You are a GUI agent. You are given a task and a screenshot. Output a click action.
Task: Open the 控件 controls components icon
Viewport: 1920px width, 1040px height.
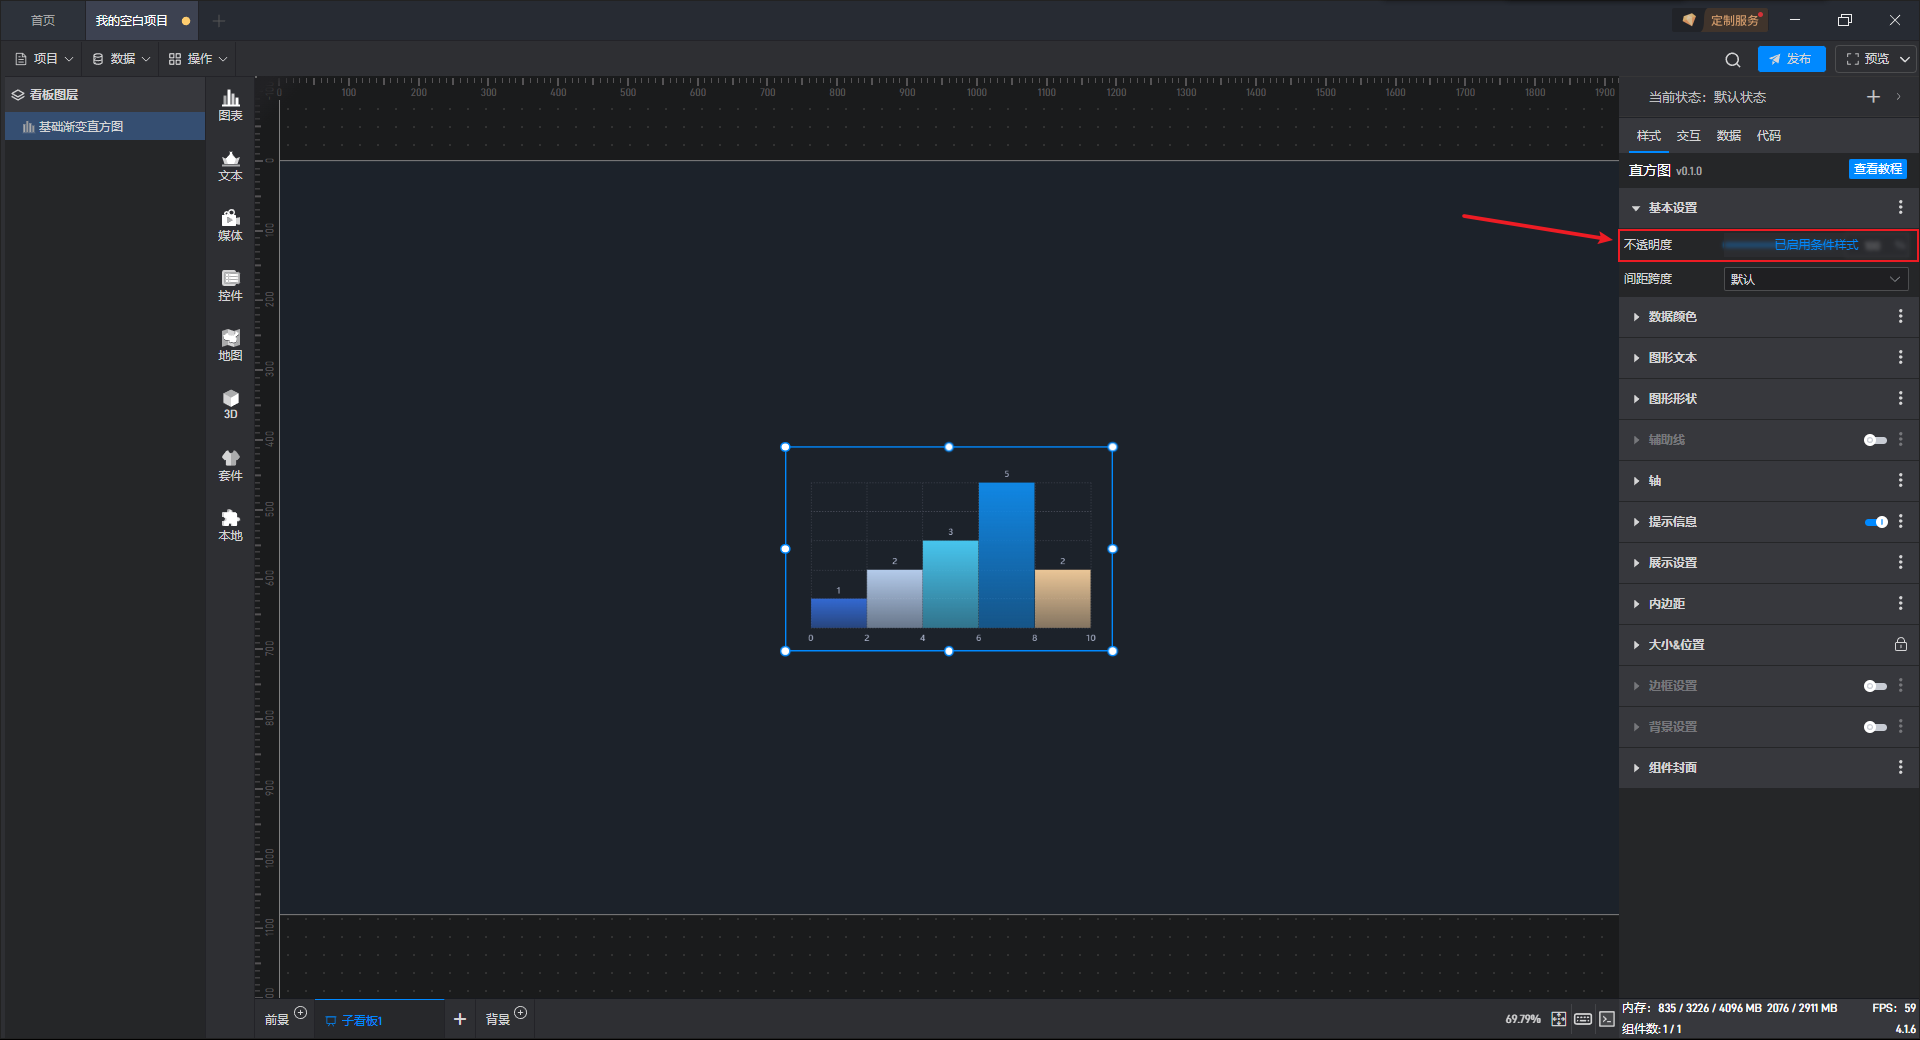pos(230,285)
